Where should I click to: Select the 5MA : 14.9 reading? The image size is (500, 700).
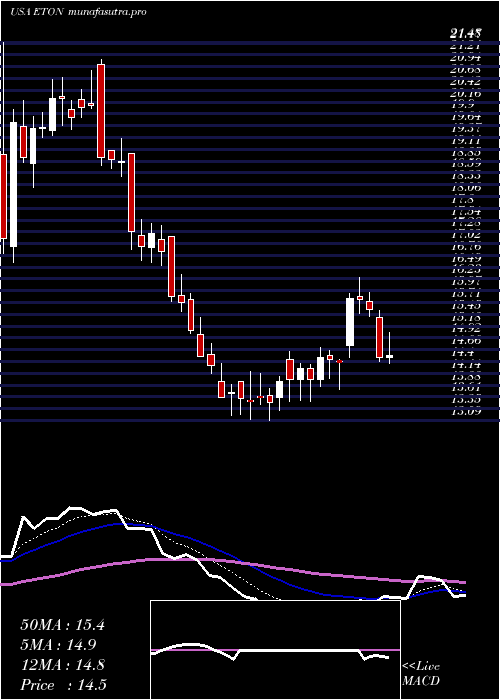[58, 645]
